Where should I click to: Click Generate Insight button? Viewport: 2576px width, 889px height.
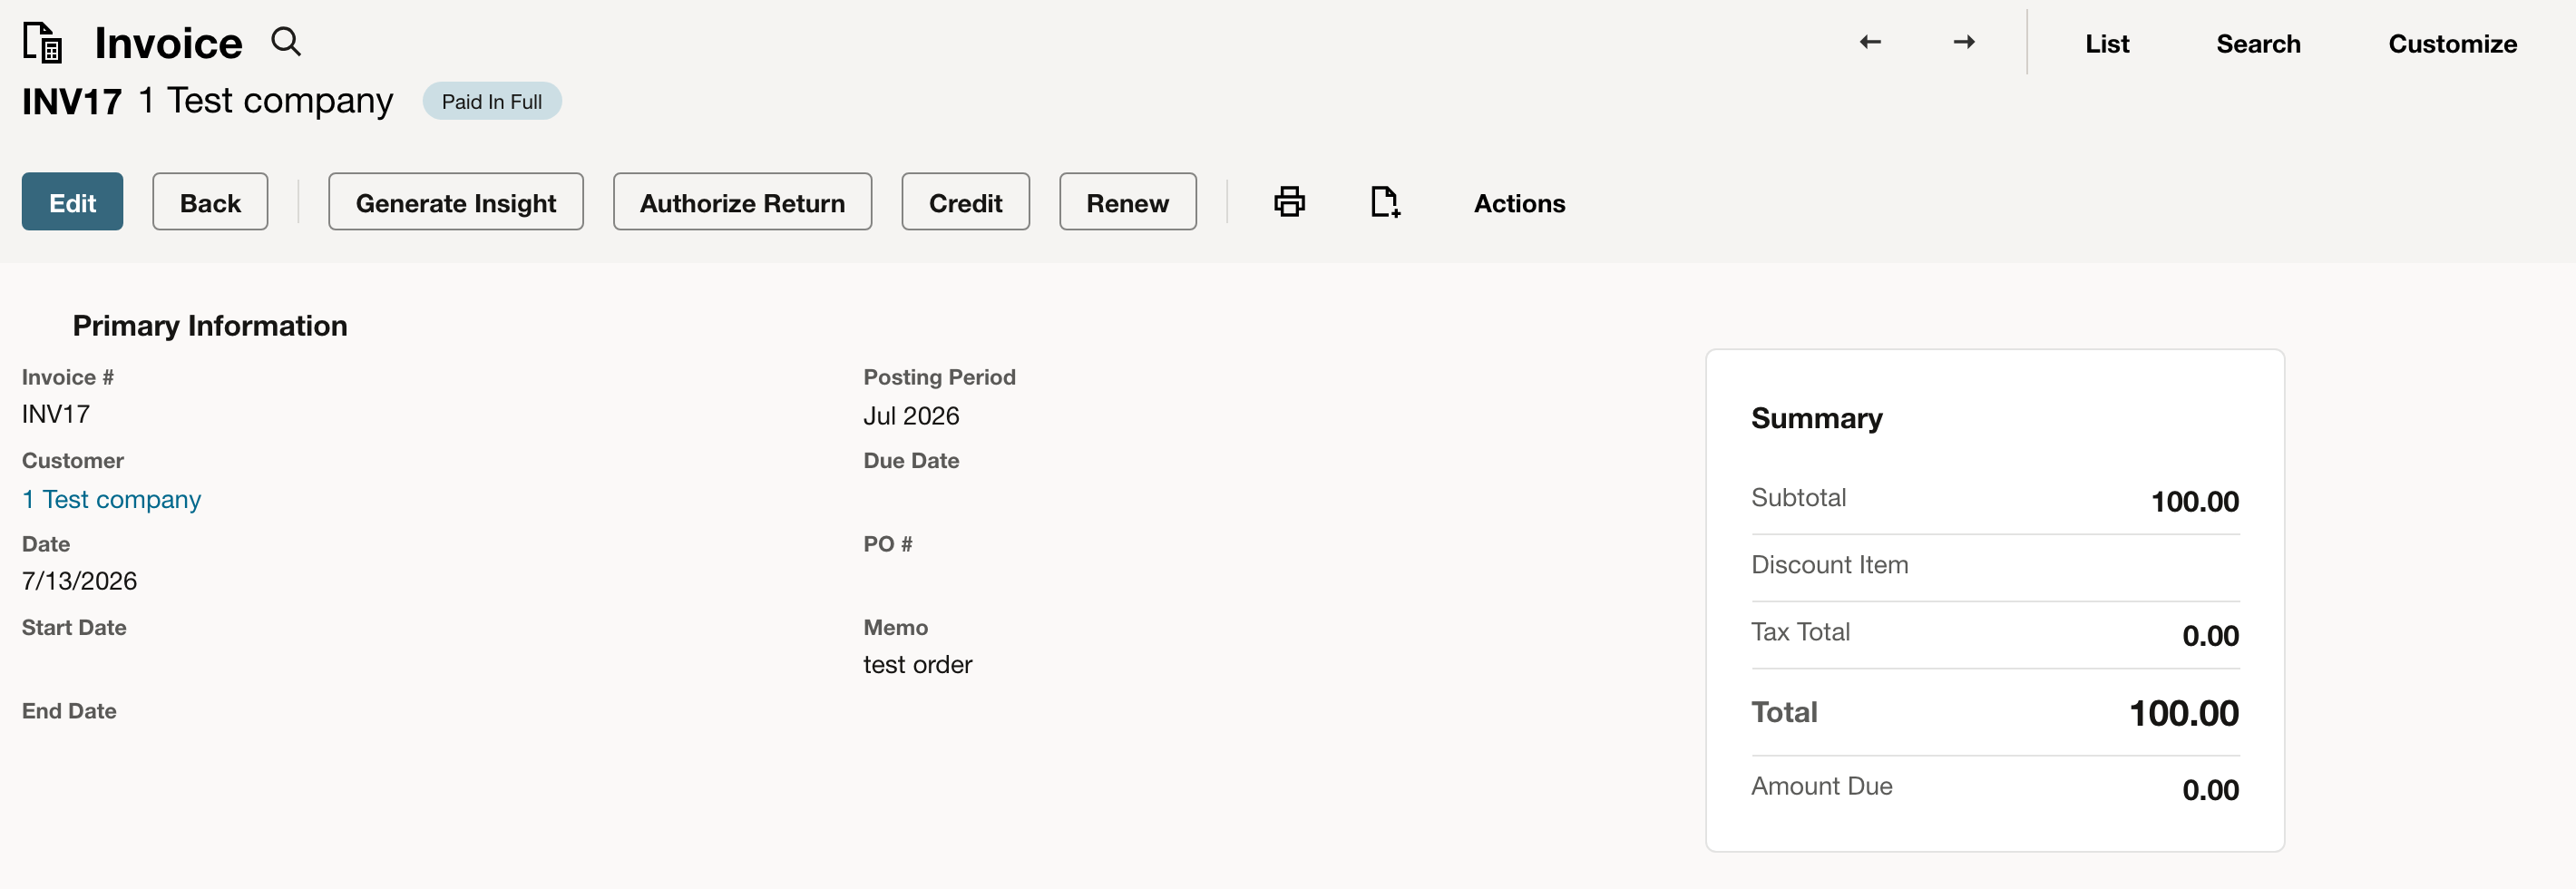point(456,202)
